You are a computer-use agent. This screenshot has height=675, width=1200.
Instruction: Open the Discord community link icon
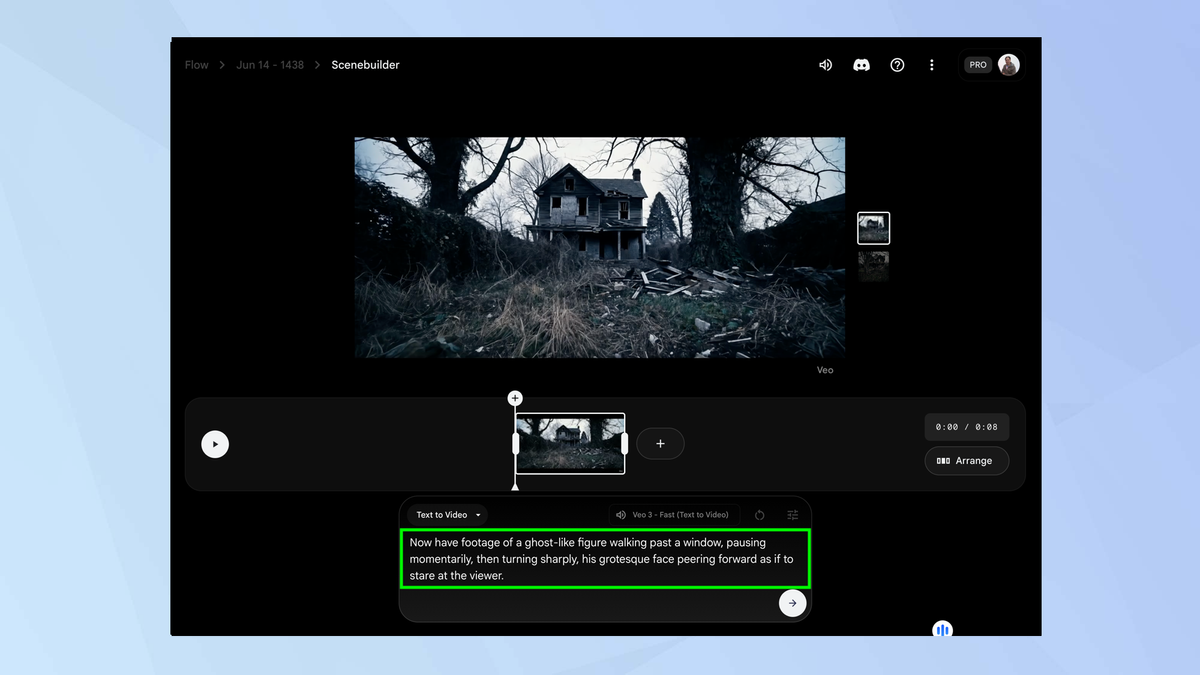coord(861,65)
